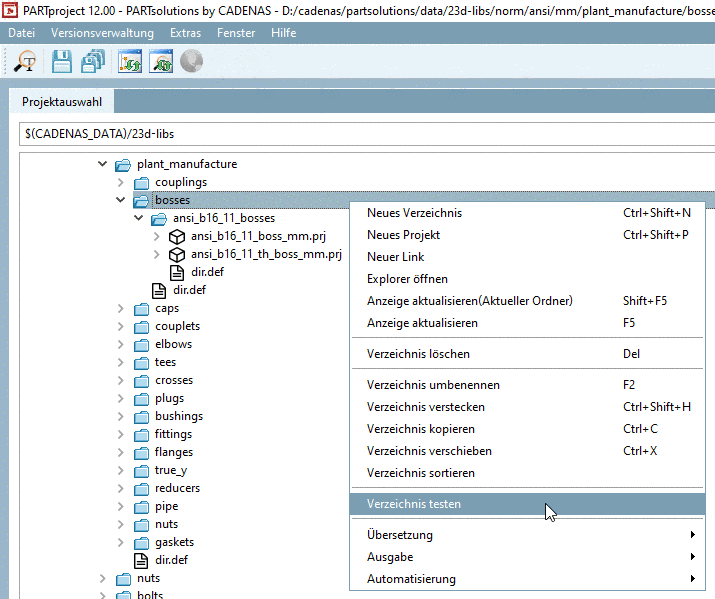Click the text search magnifier toolbar icon

click(x=26, y=62)
